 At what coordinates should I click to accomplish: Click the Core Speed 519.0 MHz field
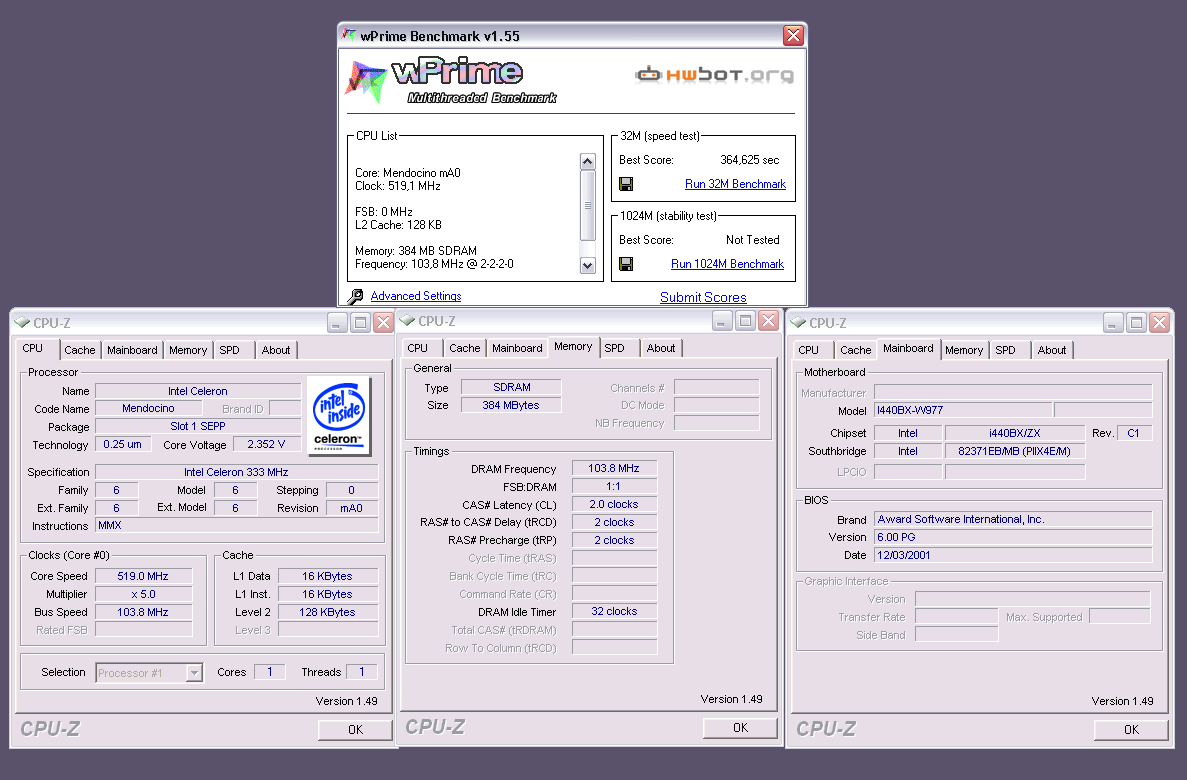click(x=143, y=576)
